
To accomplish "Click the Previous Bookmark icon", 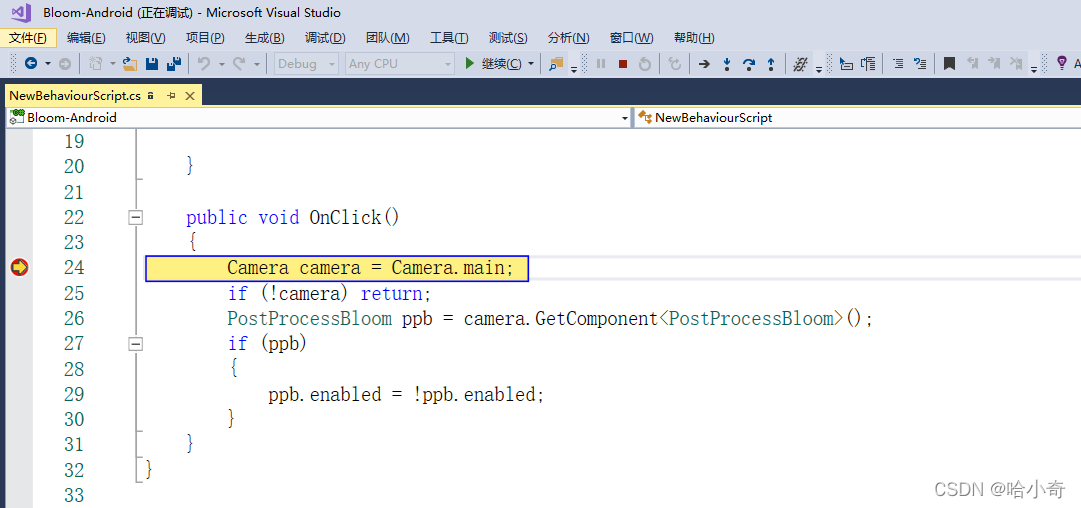I will [x=972, y=63].
